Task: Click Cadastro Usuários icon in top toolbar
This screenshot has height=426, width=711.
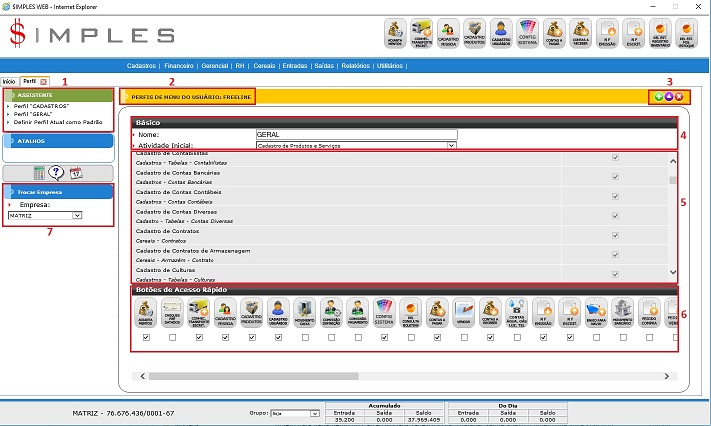Action: [x=501, y=35]
